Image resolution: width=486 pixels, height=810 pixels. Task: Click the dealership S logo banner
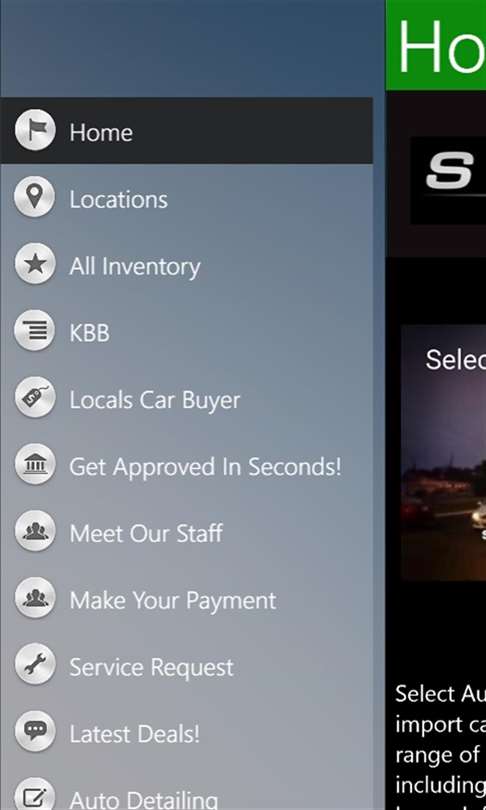(448, 180)
